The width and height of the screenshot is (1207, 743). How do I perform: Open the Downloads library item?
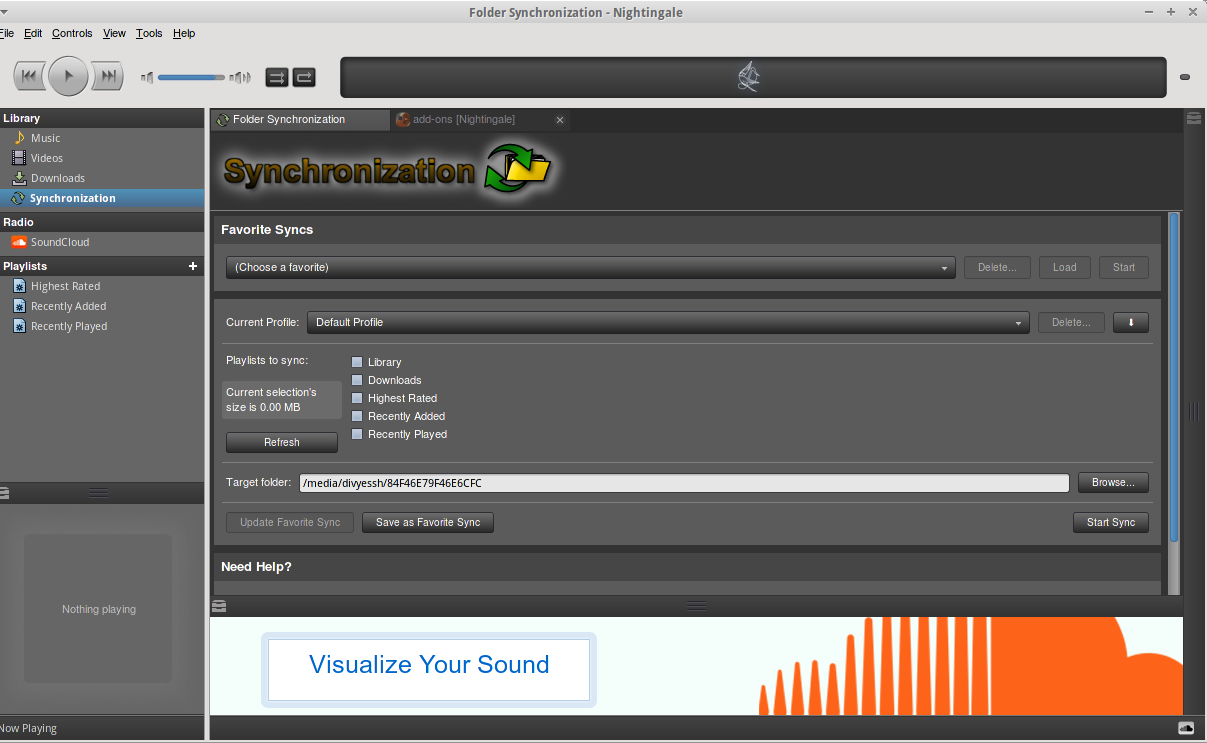coord(57,178)
